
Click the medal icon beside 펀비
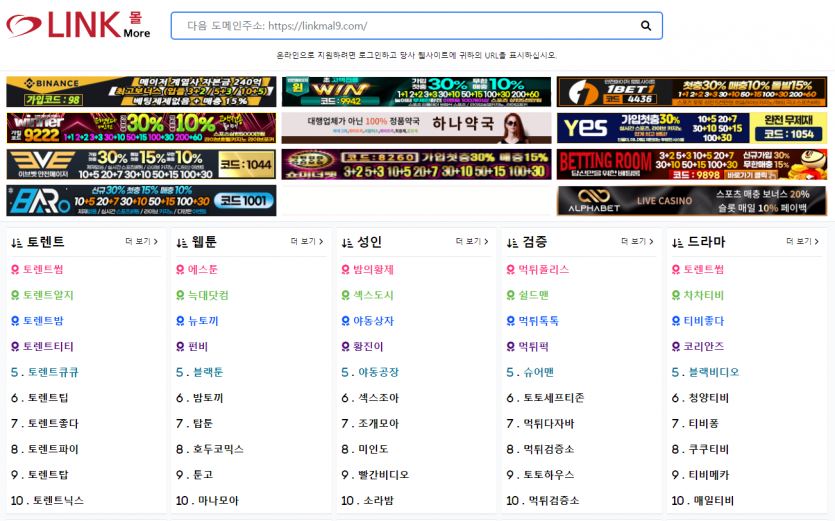coord(180,346)
